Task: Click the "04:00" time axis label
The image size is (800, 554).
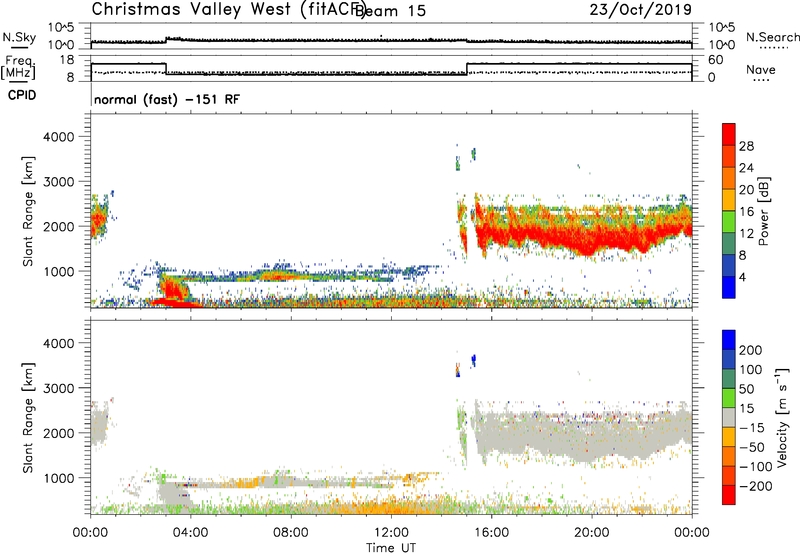Action: coord(191,533)
